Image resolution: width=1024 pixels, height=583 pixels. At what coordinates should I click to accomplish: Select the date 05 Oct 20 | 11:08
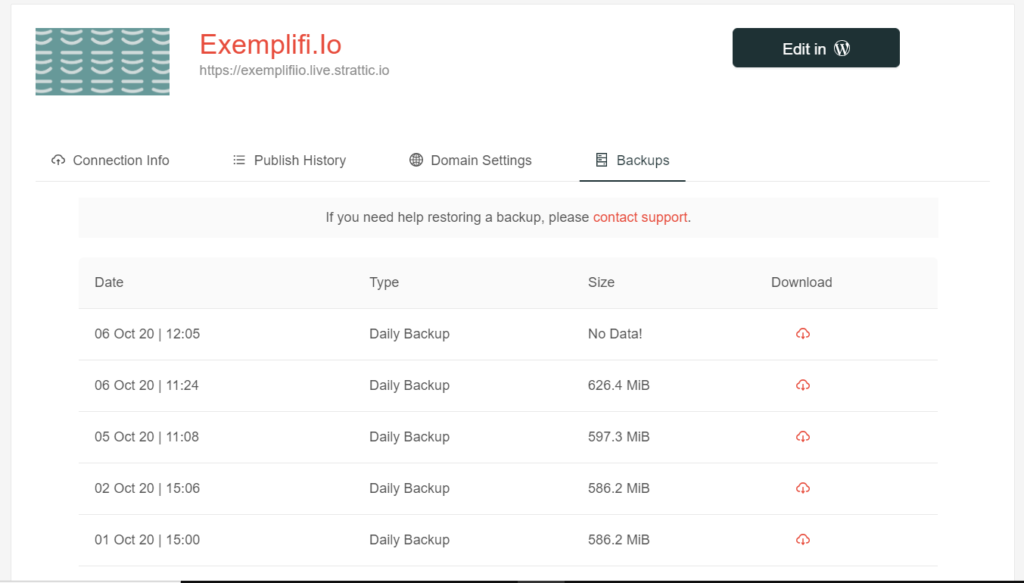pos(146,437)
